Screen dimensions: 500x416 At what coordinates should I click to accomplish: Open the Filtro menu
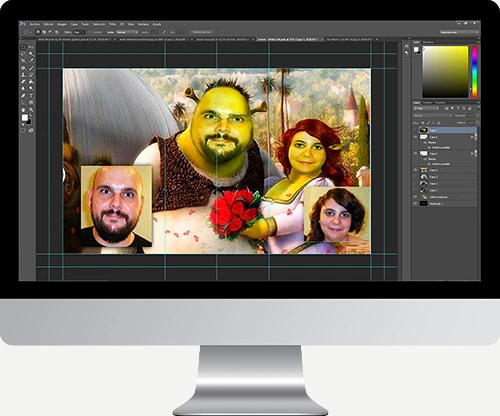pyautogui.click(x=113, y=24)
